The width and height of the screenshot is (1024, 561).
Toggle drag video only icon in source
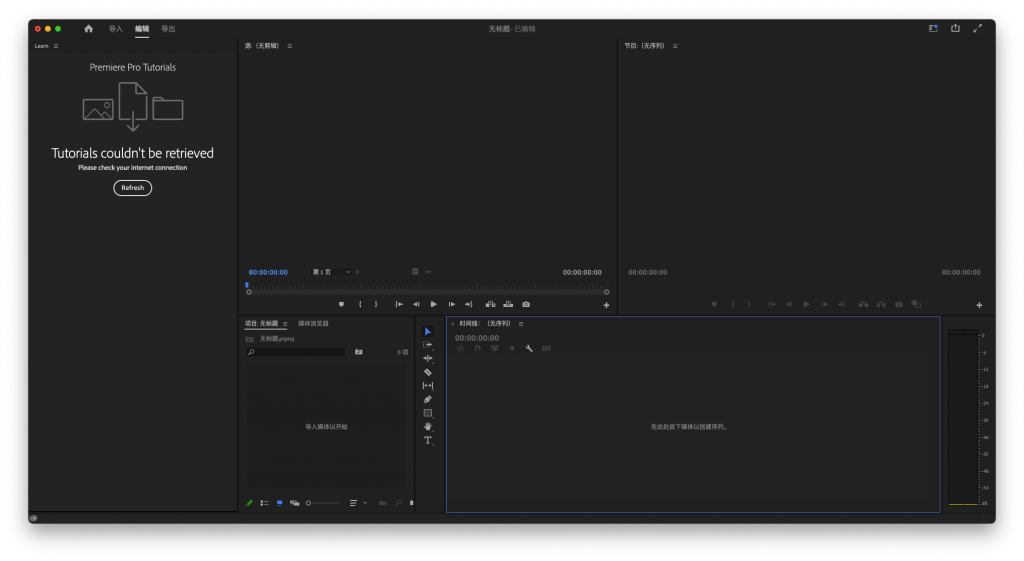pyautogui.click(x=415, y=272)
